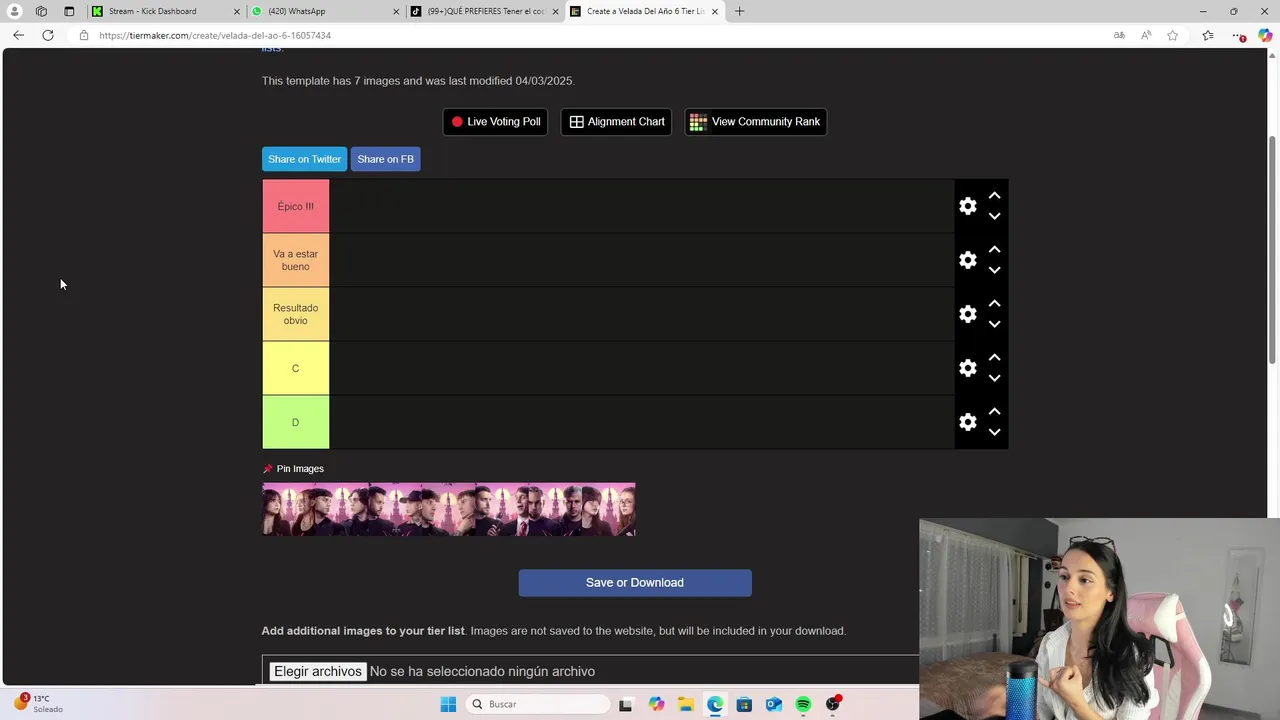The image size is (1280, 720).
Task: Reload the tiermaker page
Action: 47,35
